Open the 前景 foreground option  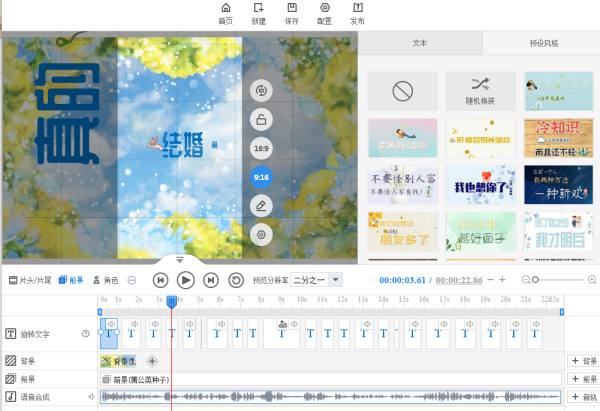(x=71, y=280)
